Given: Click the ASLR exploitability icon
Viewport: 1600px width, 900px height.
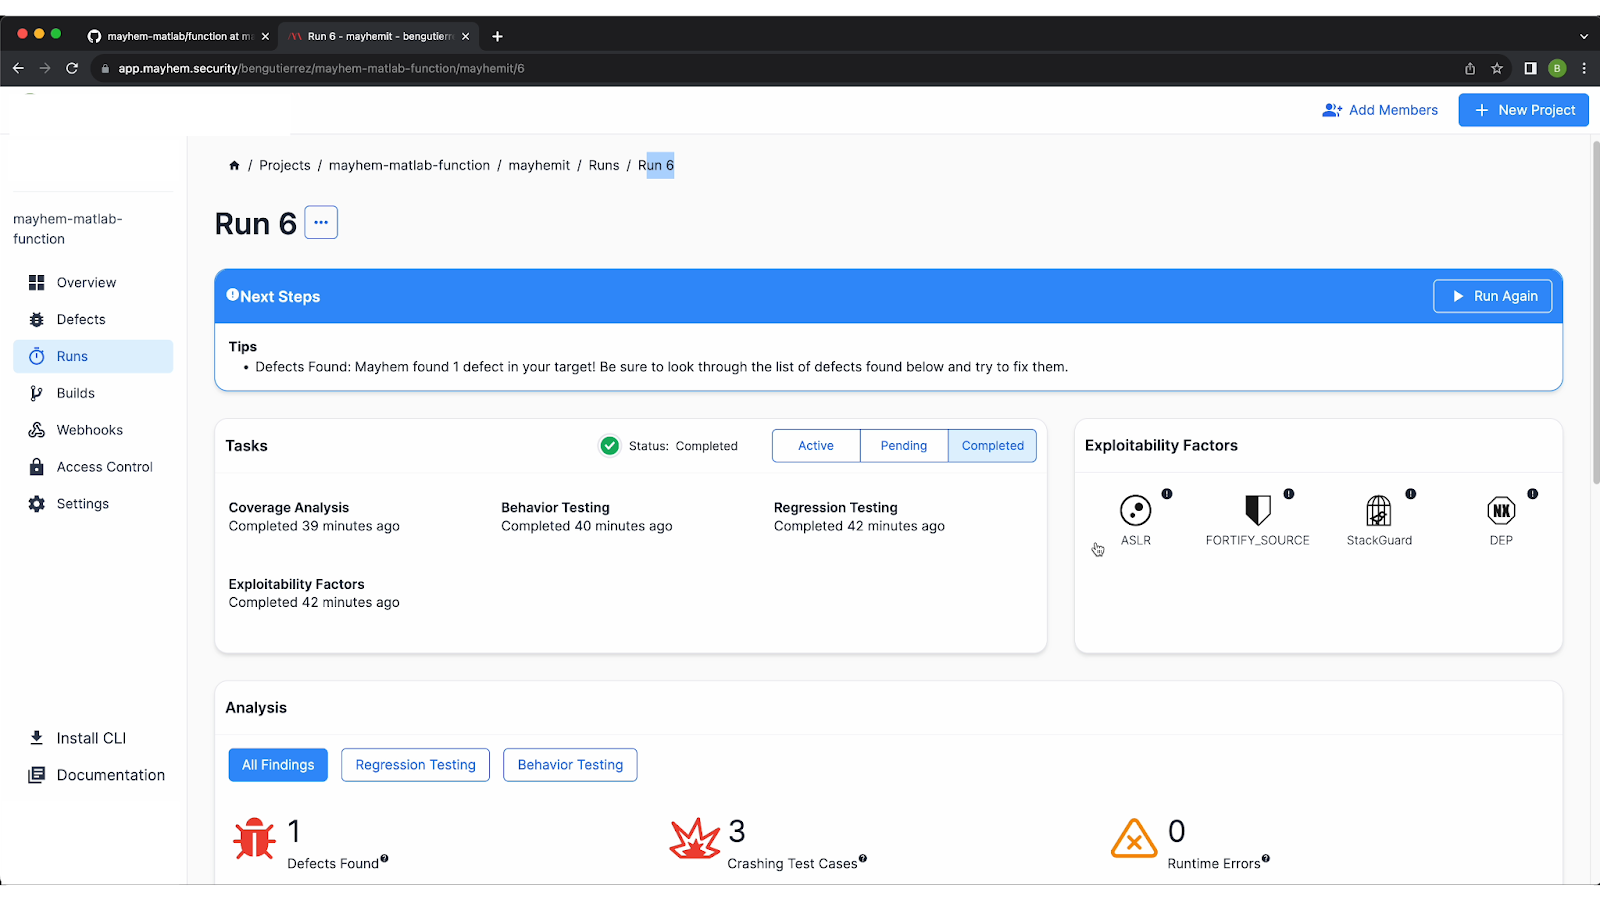Looking at the screenshot, I should pyautogui.click(x=1136, y=511).
